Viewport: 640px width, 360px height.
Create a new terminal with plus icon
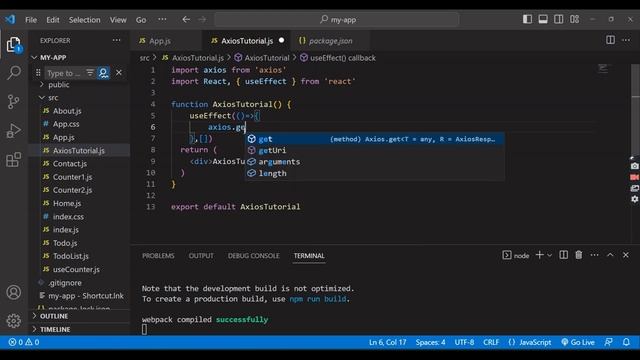[x=539, y=255]
